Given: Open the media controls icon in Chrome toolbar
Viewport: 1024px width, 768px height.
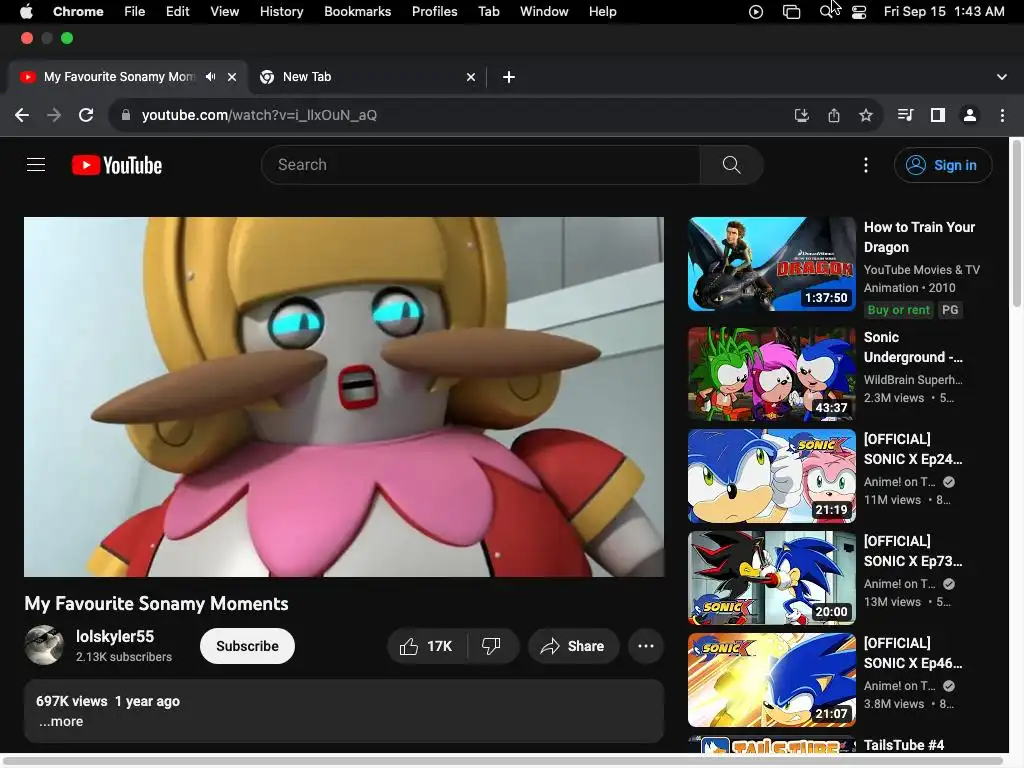Looking at the screenshot, I should point(905,116).
